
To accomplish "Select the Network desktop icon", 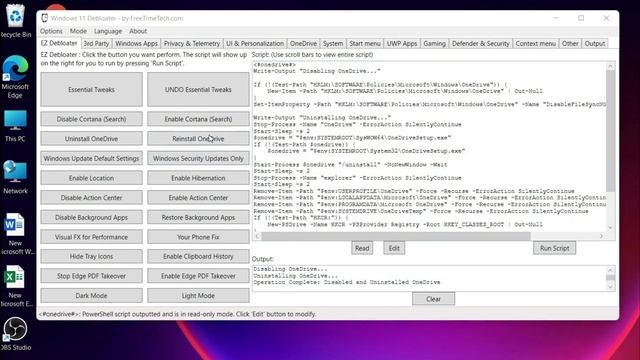I will 15,177.
